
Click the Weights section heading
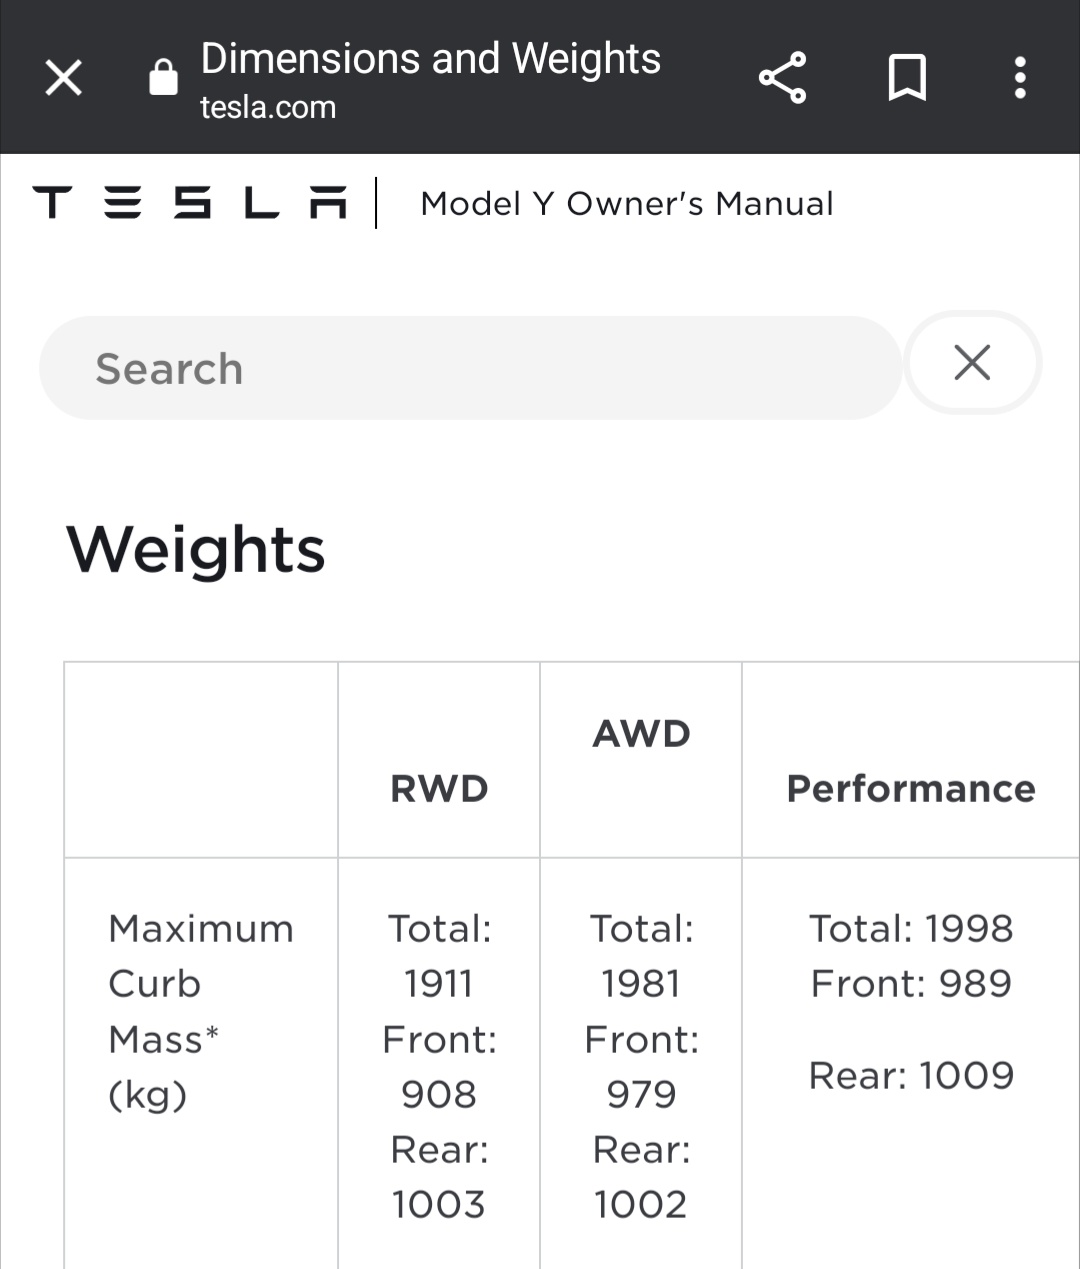click(196, 549)
